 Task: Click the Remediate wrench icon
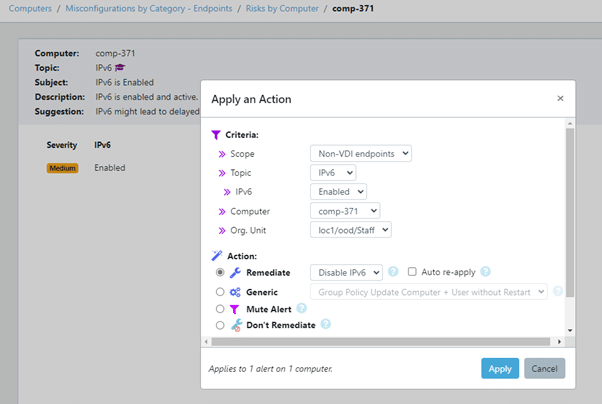coord(235,272)
